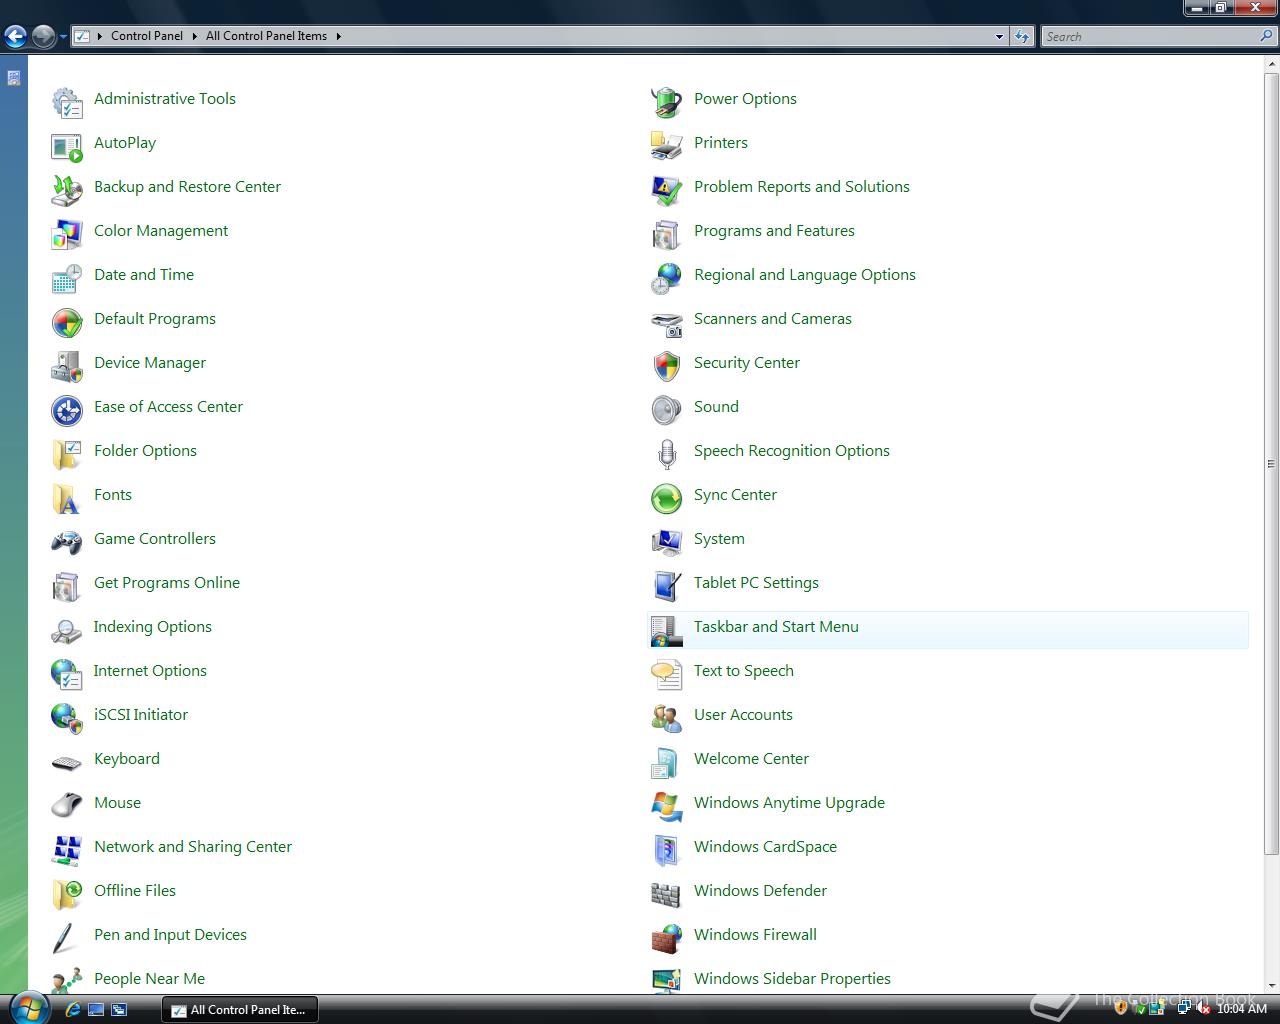Expand arrow after Control Panel breadcrumb
This screenshot has width=1280, height=1024.
click(194, 36)
